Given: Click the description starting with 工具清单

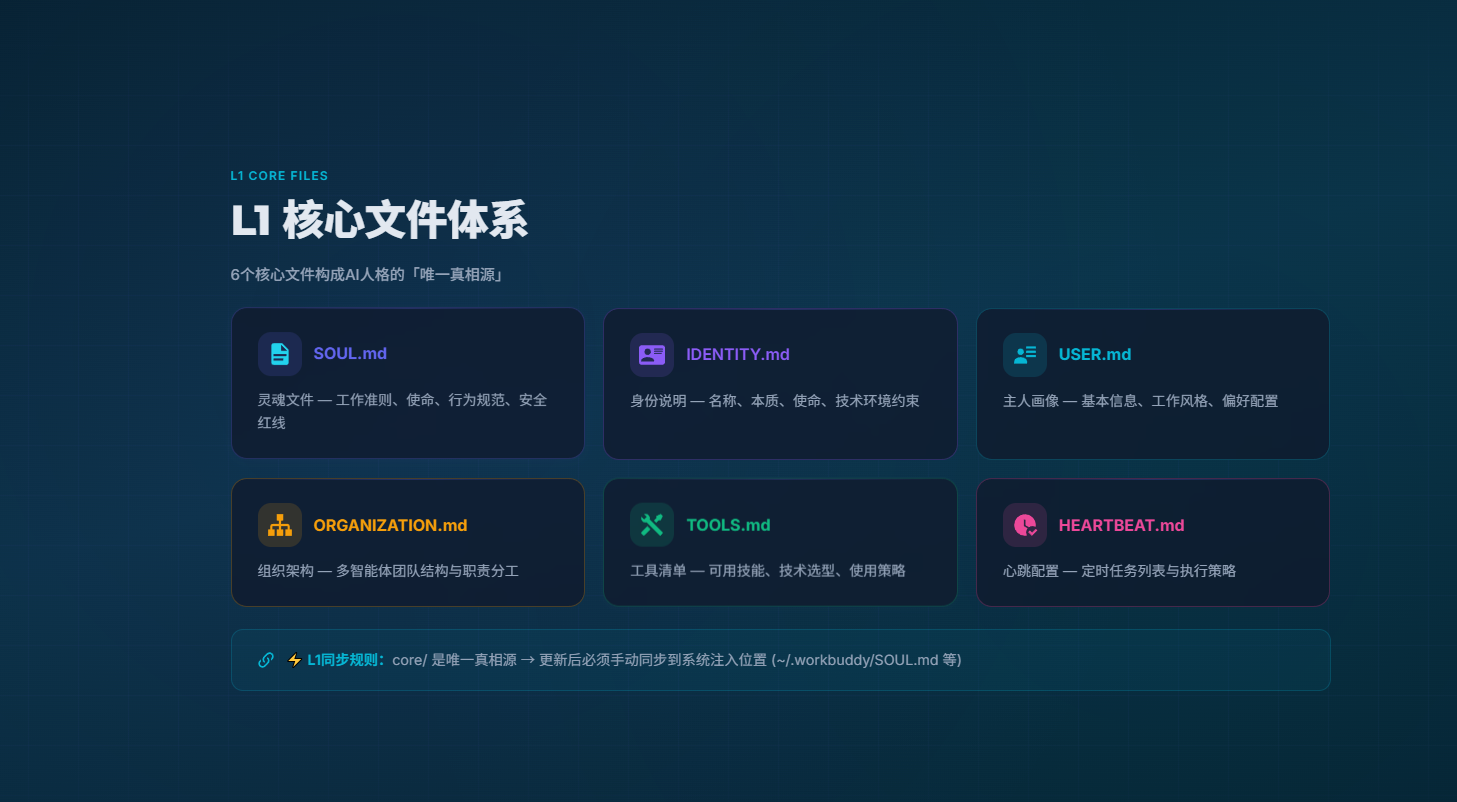Looking at the screenshot, I should [768, 571].
